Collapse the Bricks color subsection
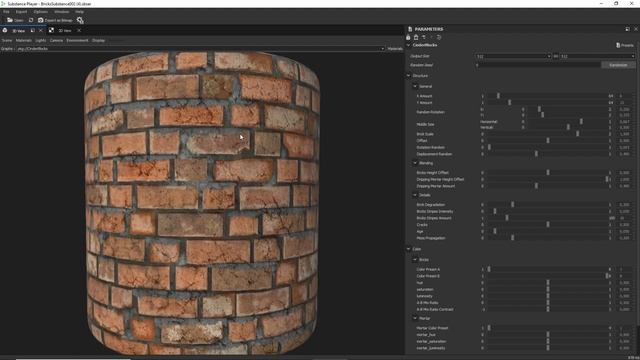Screen dimensions: 640x360 [415, 260]
